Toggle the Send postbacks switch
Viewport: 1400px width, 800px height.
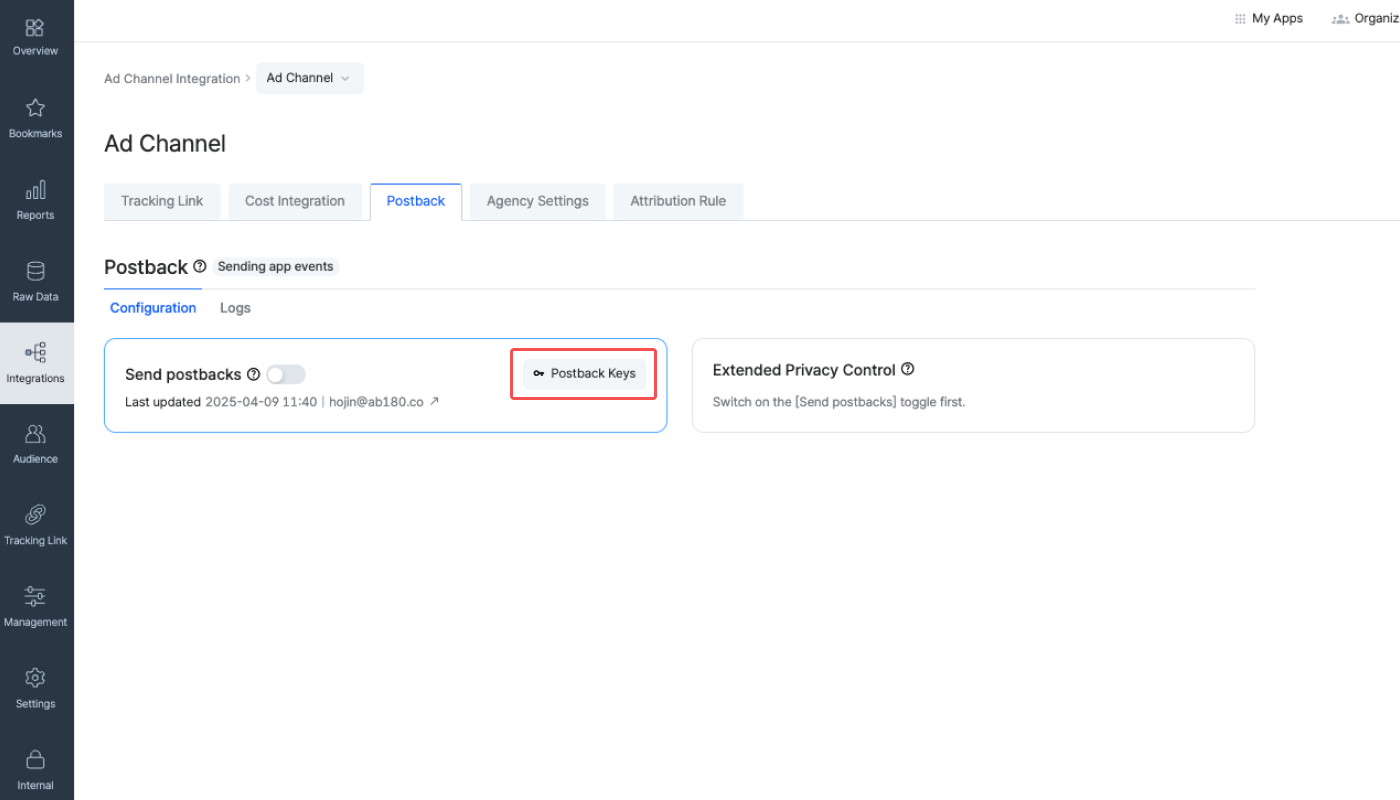tap(285, 374)
